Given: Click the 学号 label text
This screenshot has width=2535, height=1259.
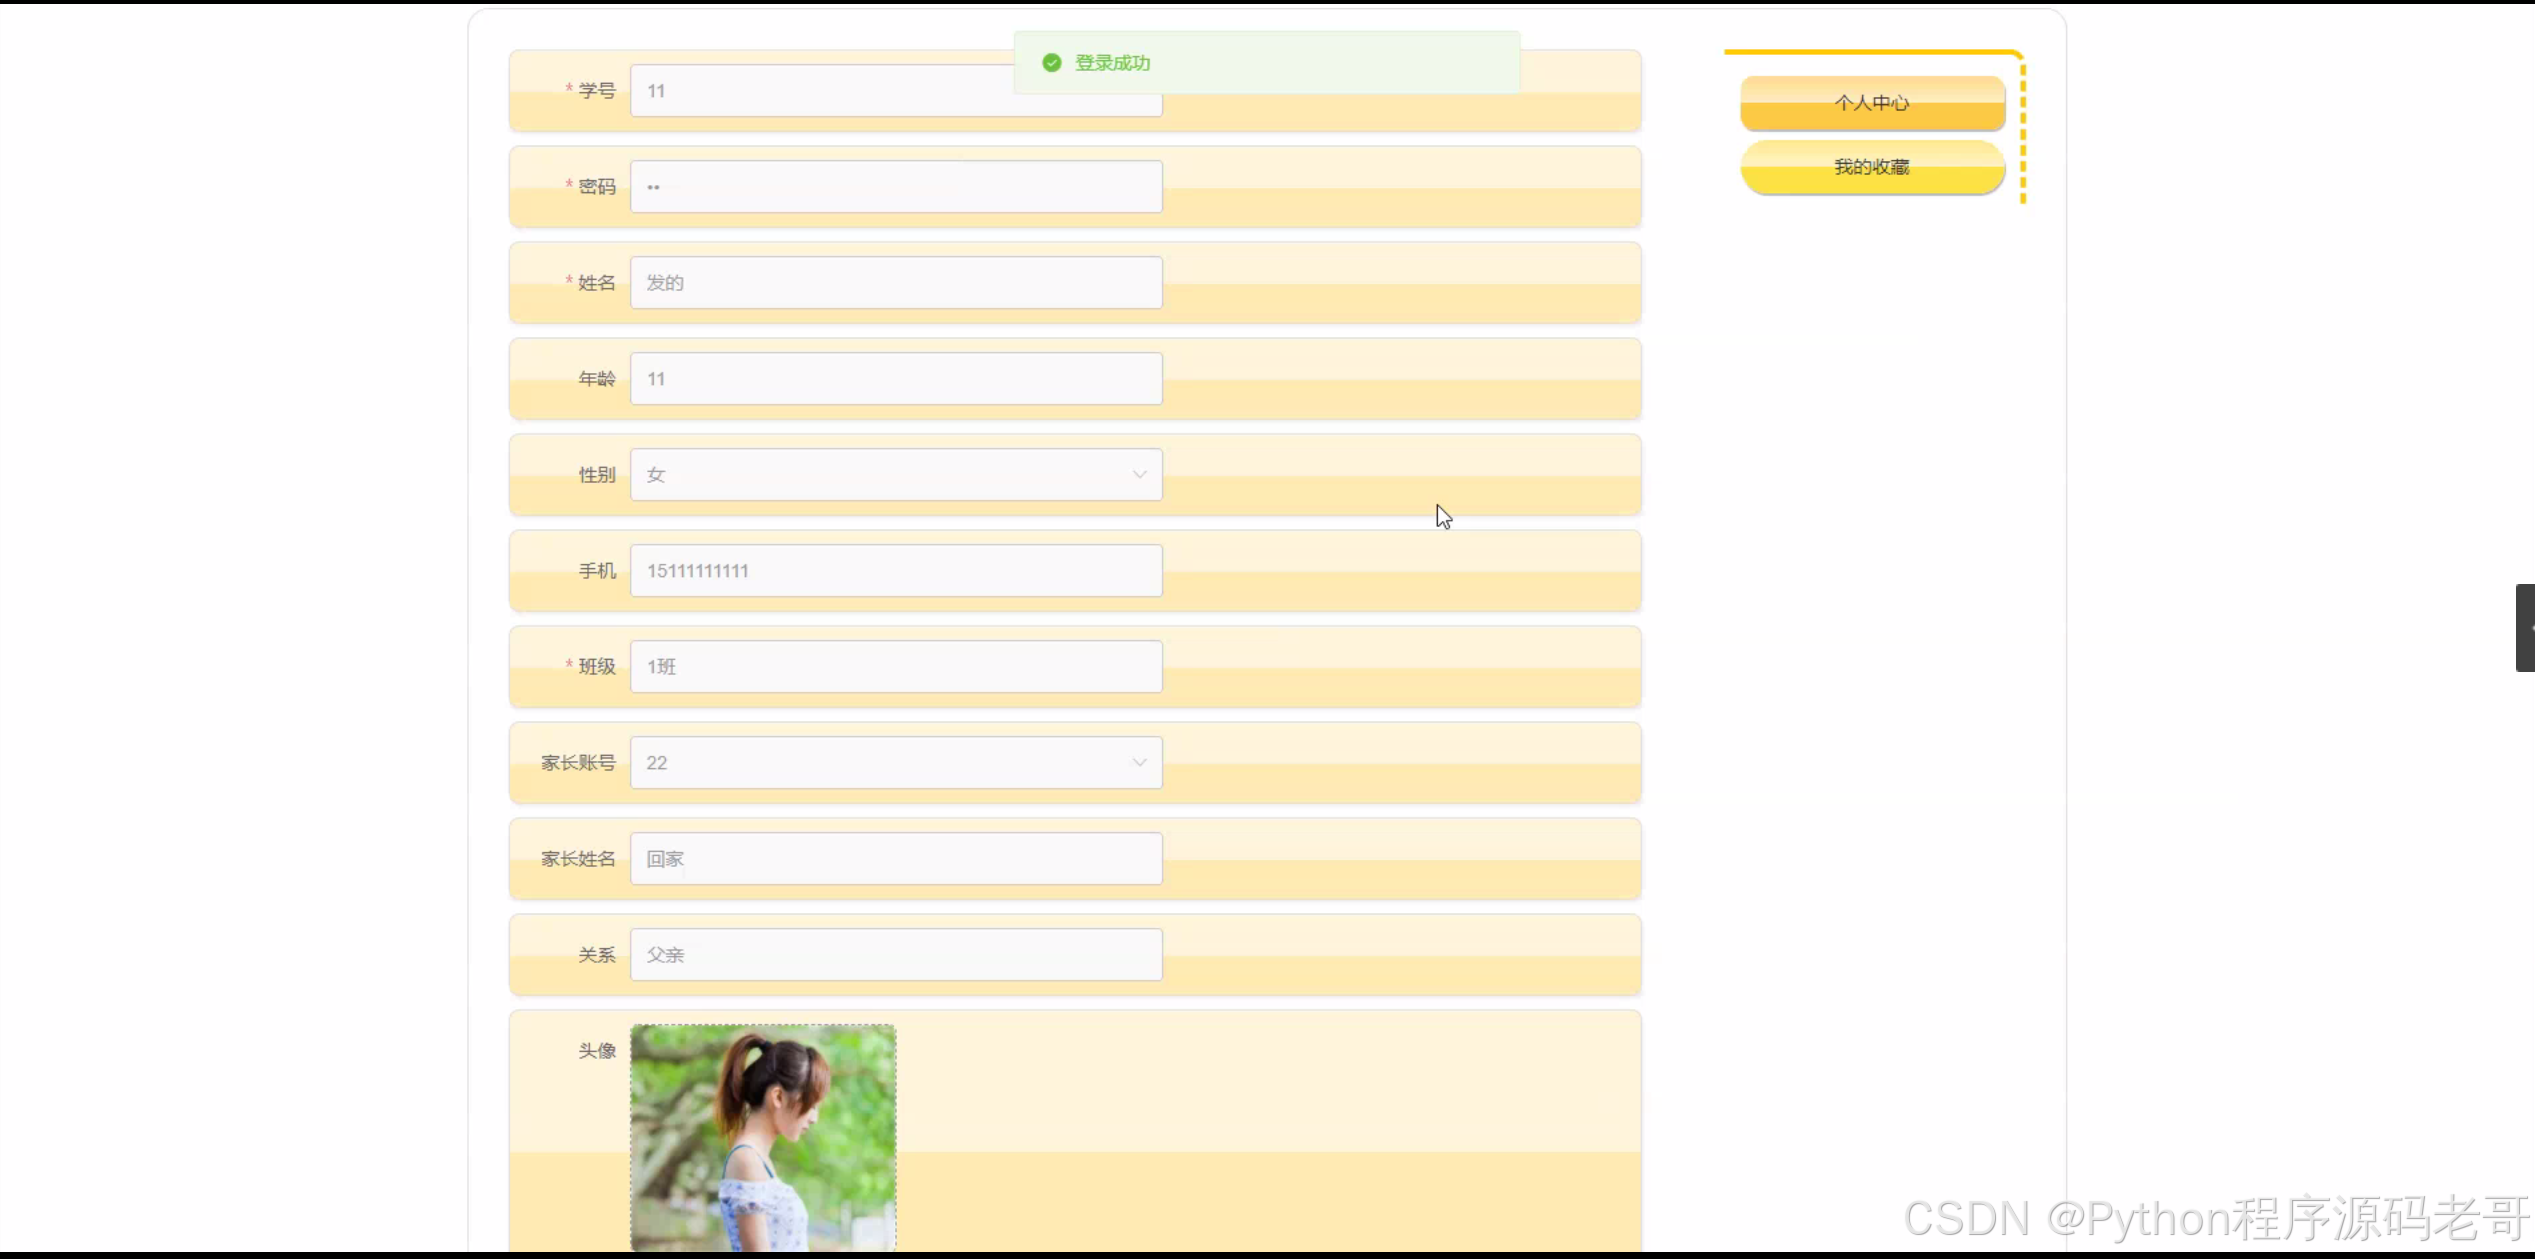Looking at the screenshot, I should 597,91.
